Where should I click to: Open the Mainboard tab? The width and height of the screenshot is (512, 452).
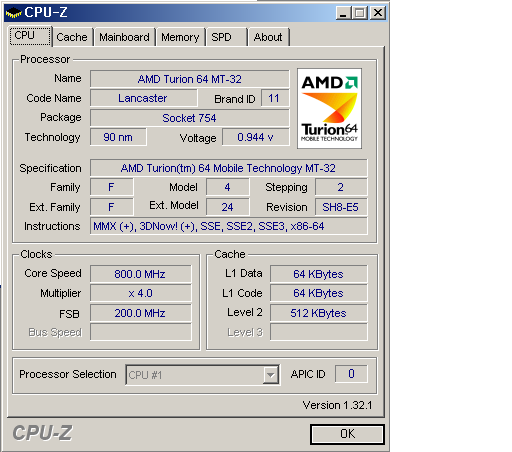(124, 37)
